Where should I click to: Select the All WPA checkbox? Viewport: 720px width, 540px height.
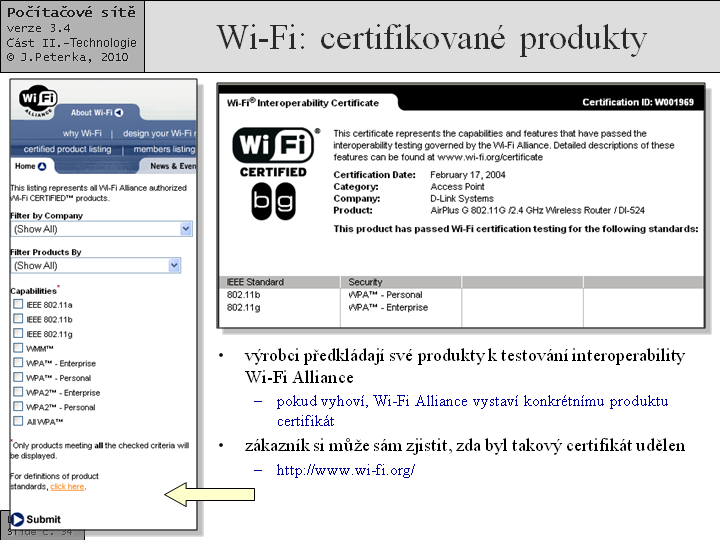(x=18, y=421)
